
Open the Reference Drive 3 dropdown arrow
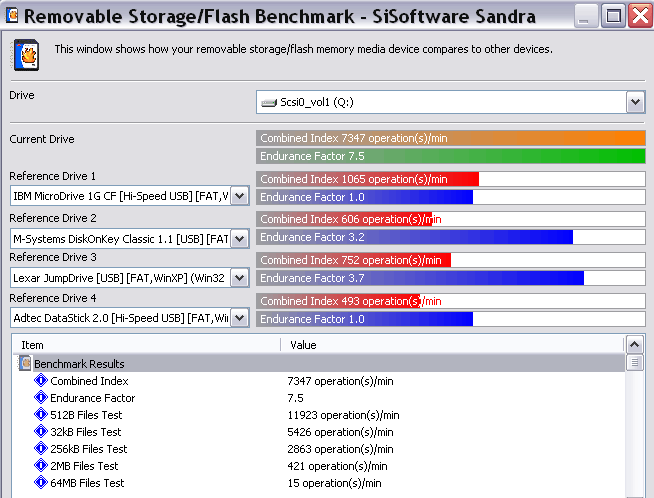click(x=239, y=278)
